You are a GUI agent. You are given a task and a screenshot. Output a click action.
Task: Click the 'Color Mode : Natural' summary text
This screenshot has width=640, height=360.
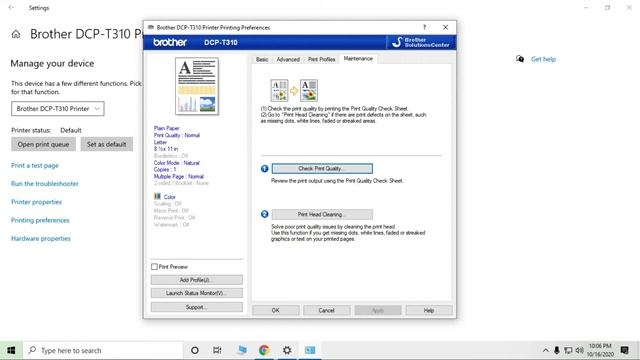(x=177, y=163)
